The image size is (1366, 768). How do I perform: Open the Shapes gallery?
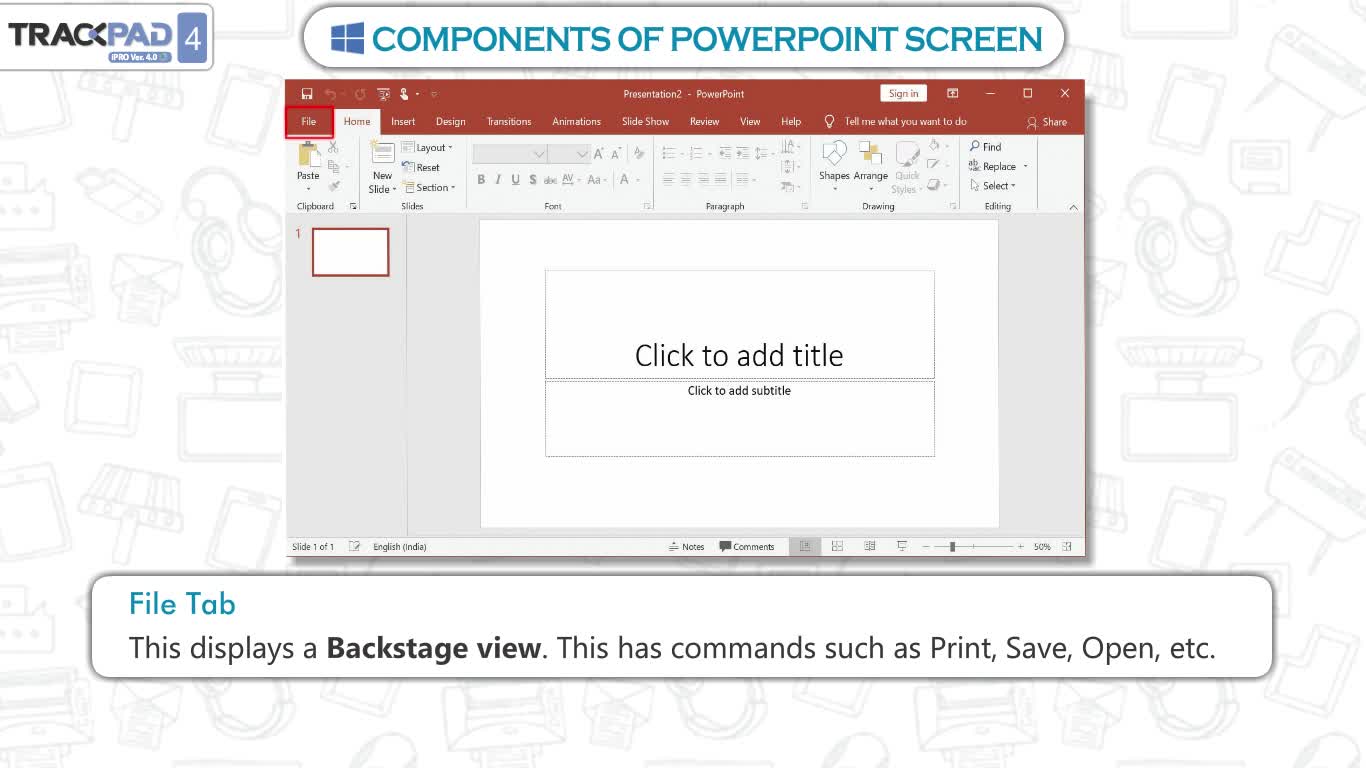(x=834, y=166)
